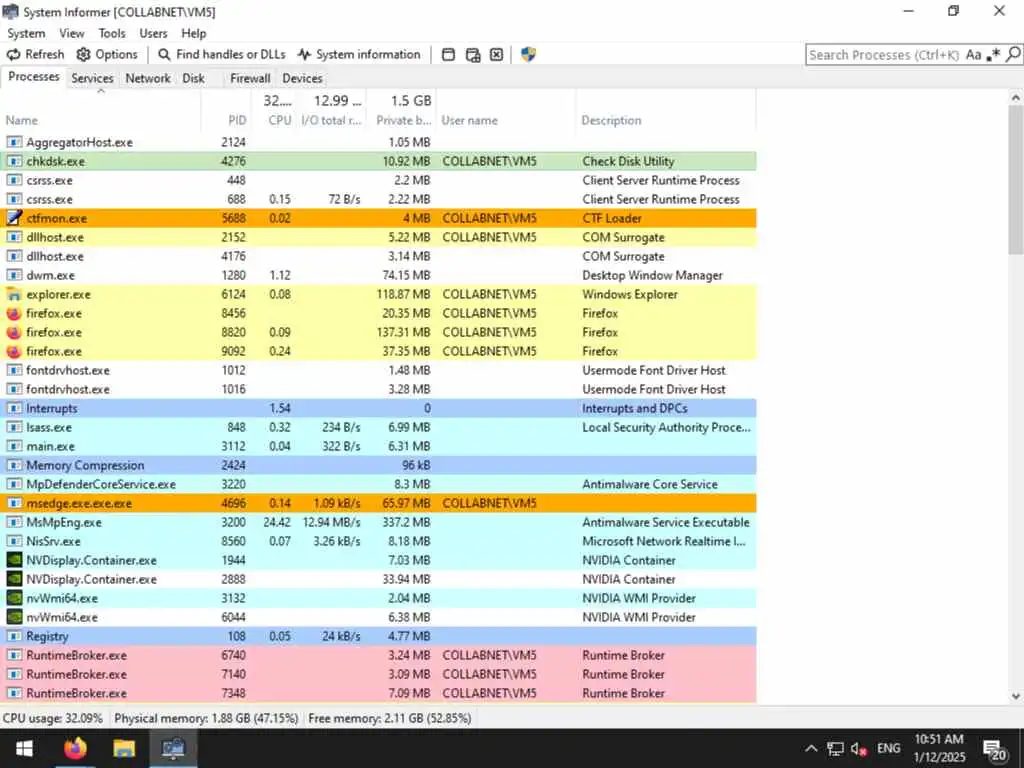Click the find window and thread icon
Screen dimensions: 1024x768
[x=473, y=55]
